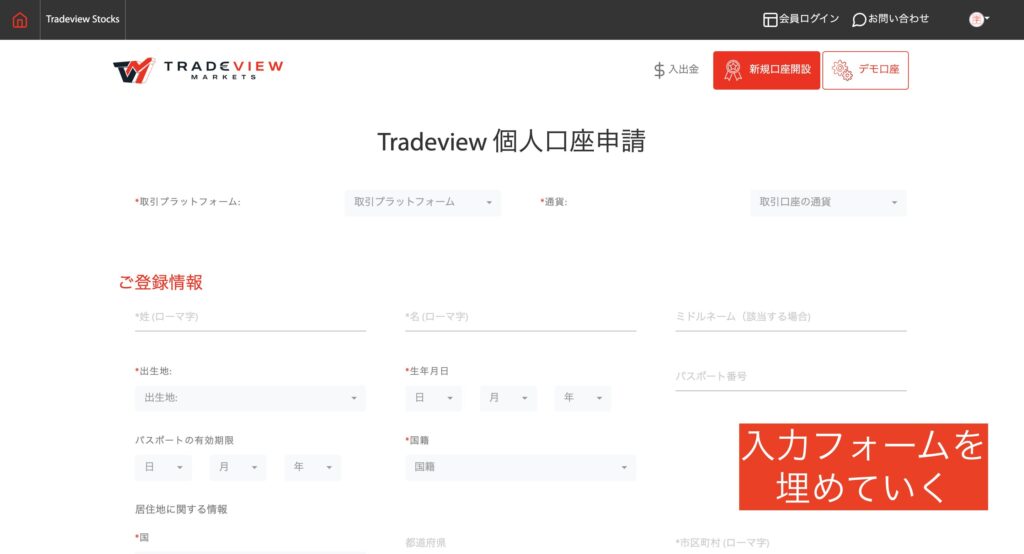Image resolution: width=1024 pixels, height=554 pixels.
Task: Open the passport expiry month dropdown
Action: (x=238, y=467)
